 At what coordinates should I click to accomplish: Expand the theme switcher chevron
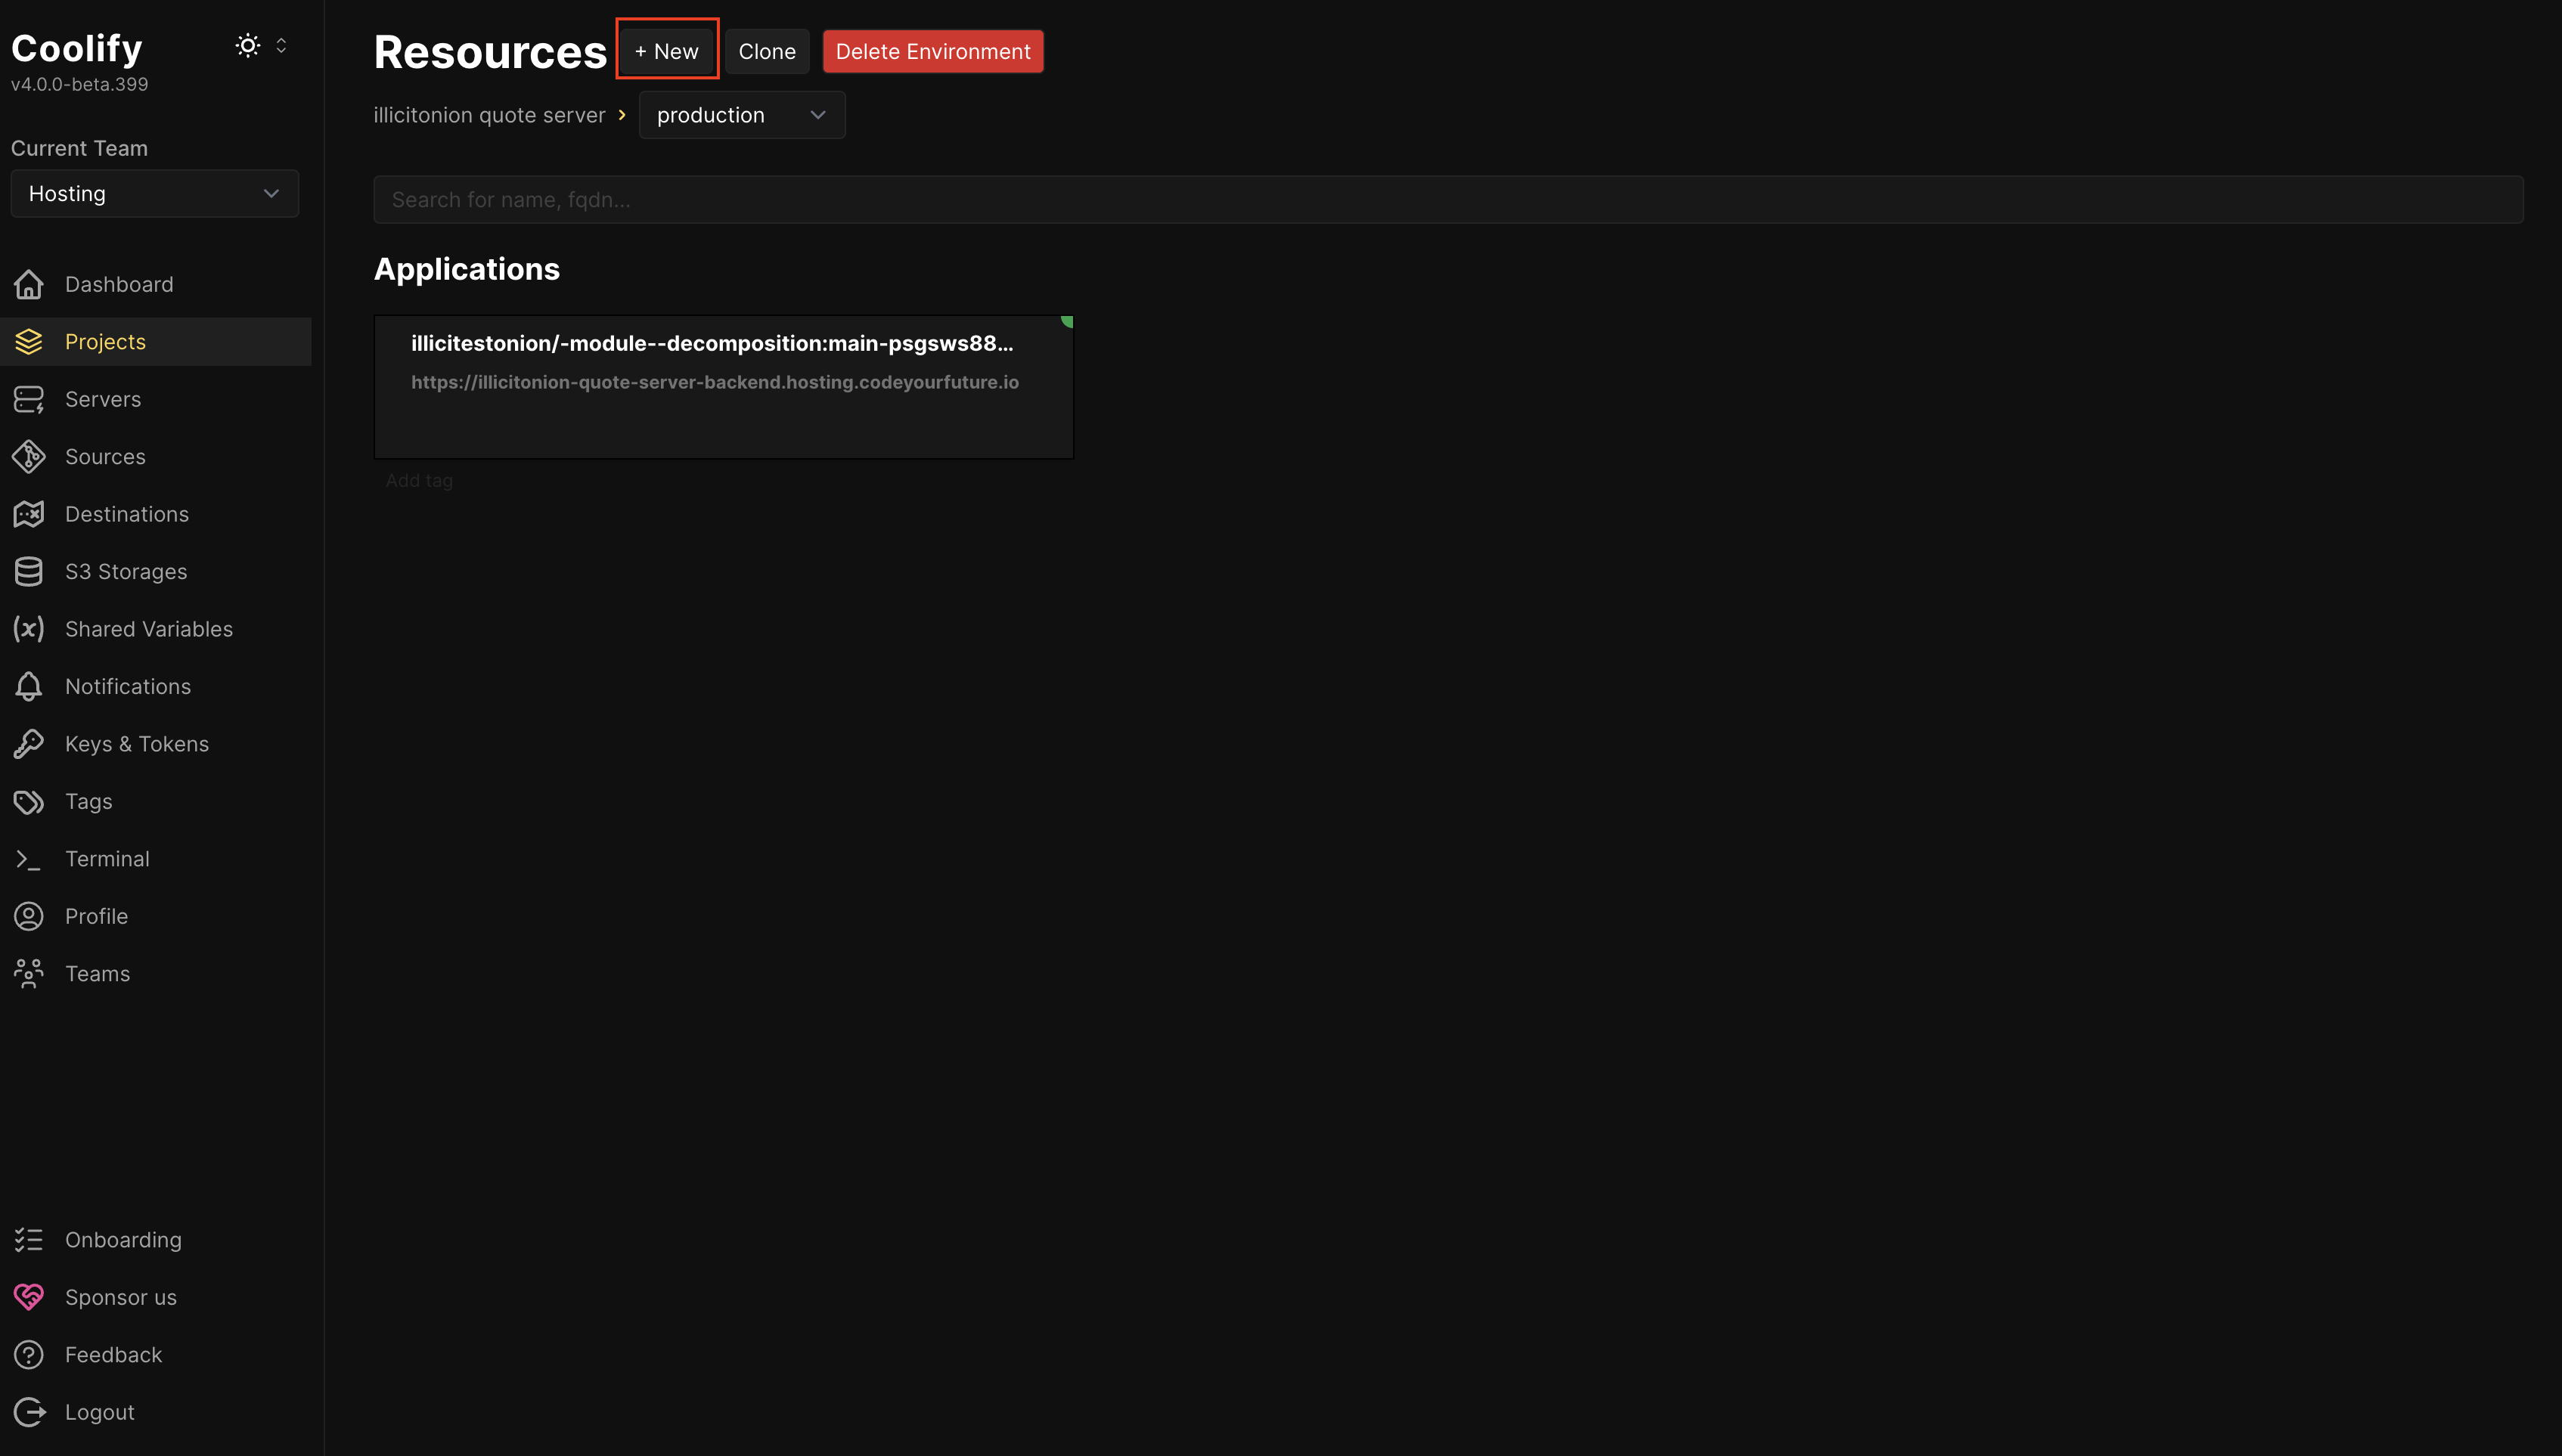click(x=281, y=45)
